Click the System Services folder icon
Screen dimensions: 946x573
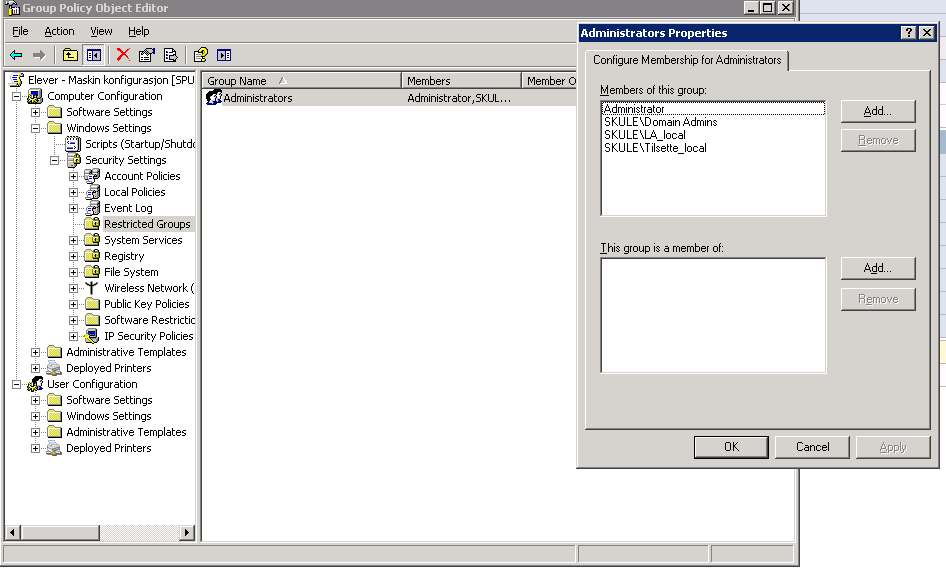92,240
